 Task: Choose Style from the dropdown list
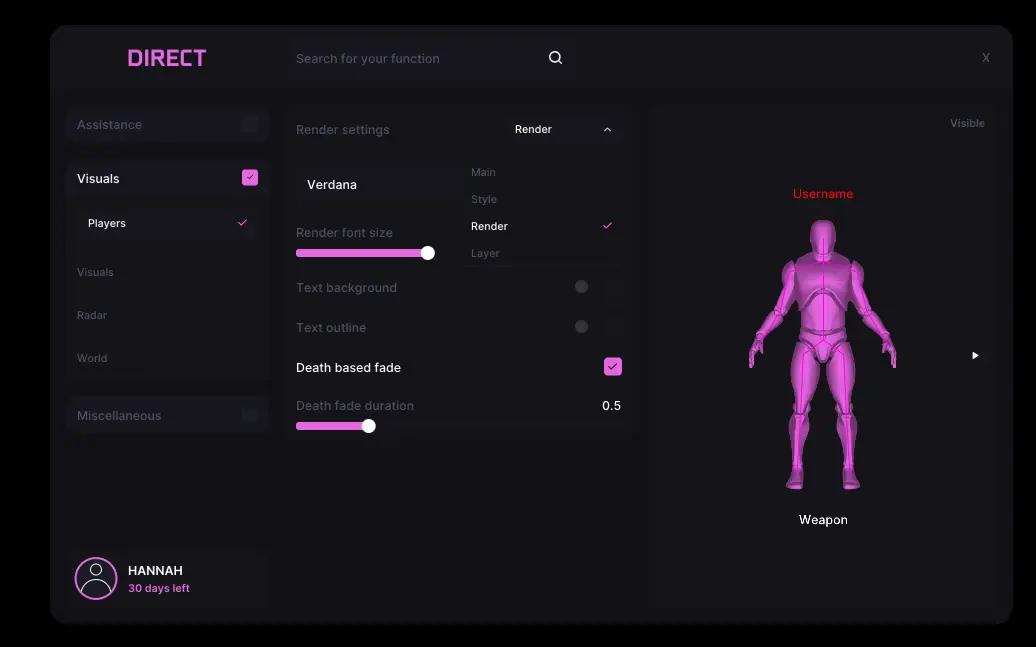click(484, 199)
